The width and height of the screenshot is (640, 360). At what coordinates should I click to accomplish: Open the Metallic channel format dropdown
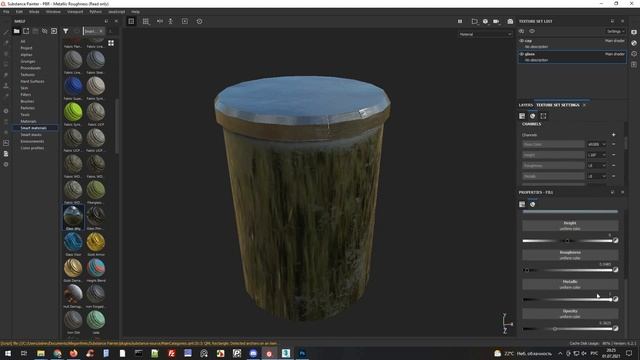pyautogui.click(x=596, y=176)
